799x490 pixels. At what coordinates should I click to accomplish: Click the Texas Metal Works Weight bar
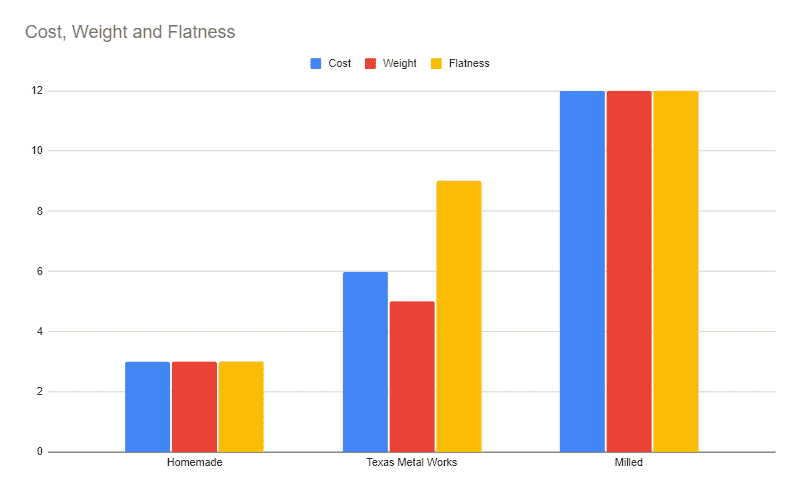pos(412,376)
